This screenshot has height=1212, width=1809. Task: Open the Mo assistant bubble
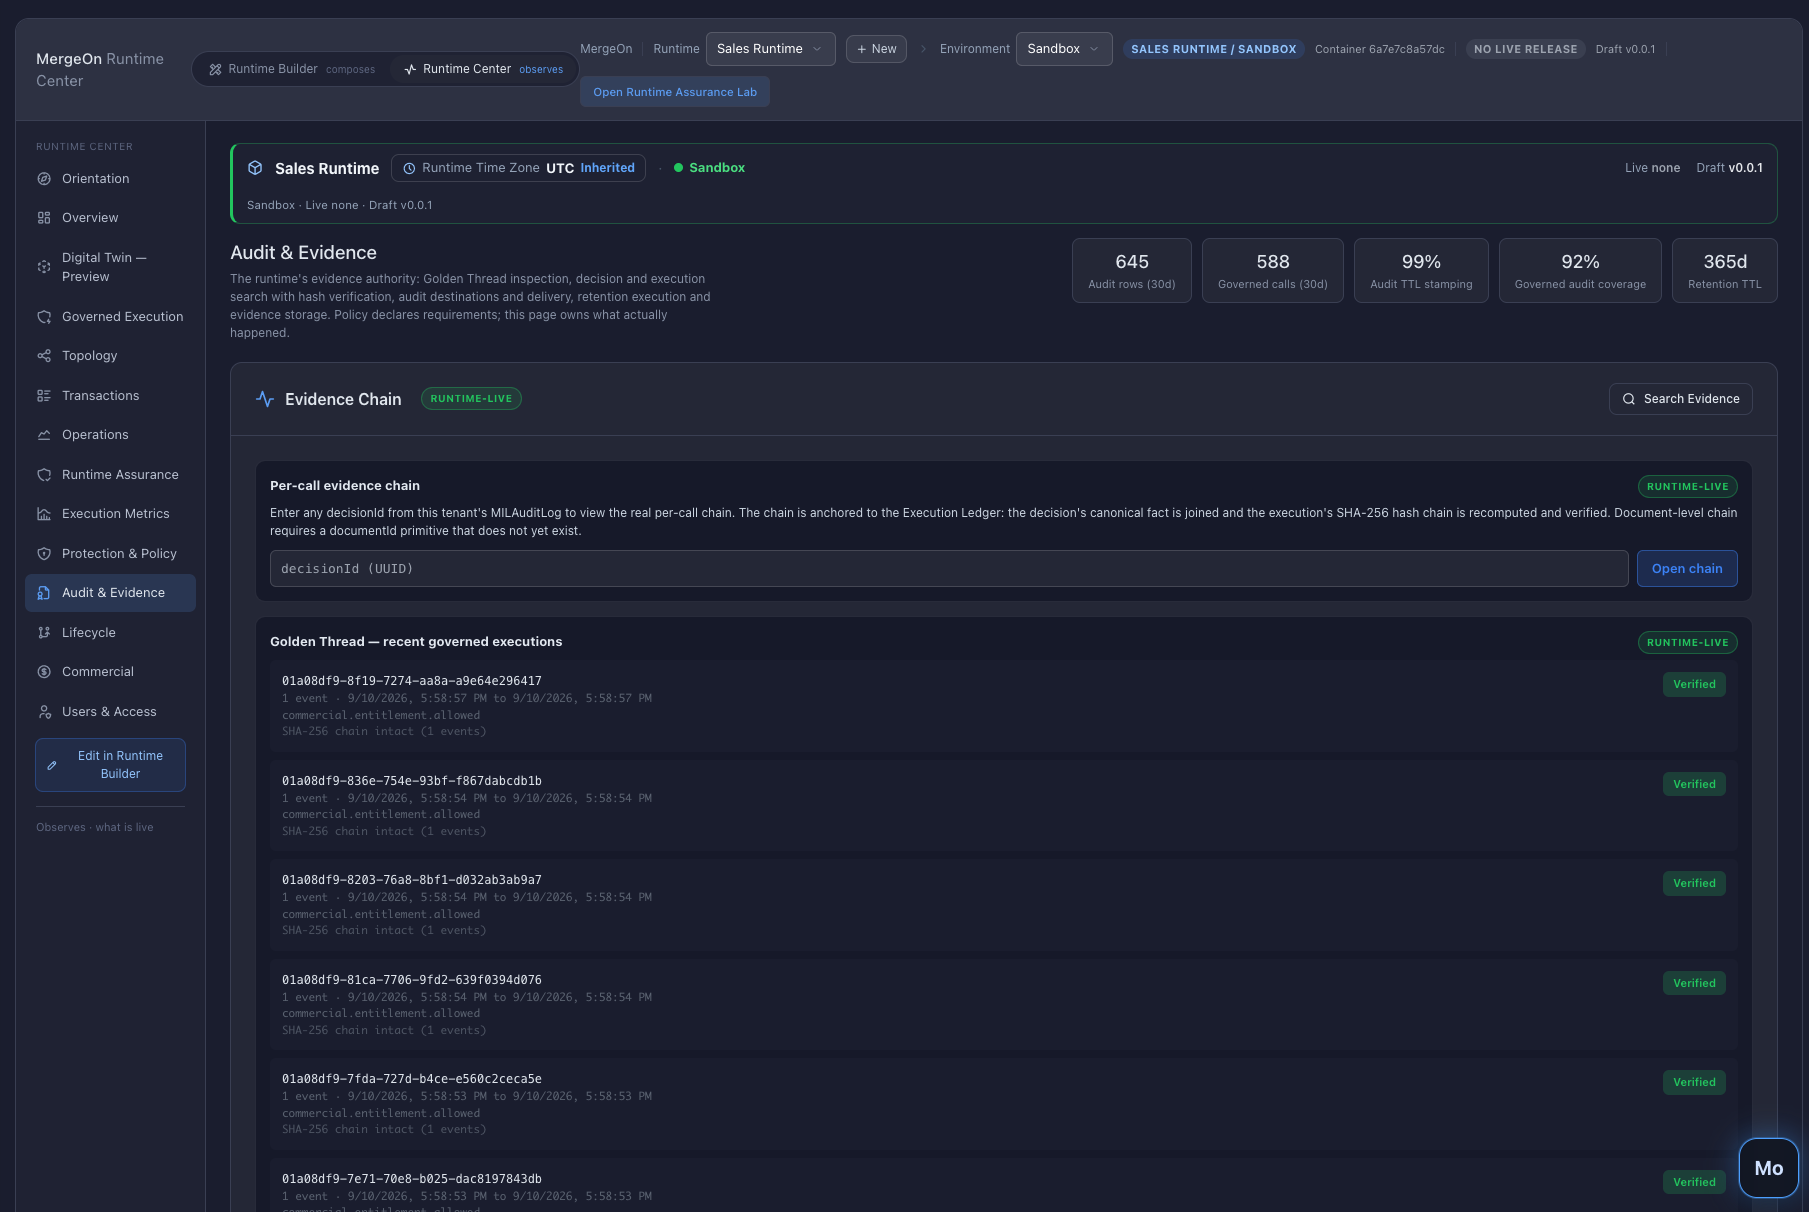[1768, 1168]
